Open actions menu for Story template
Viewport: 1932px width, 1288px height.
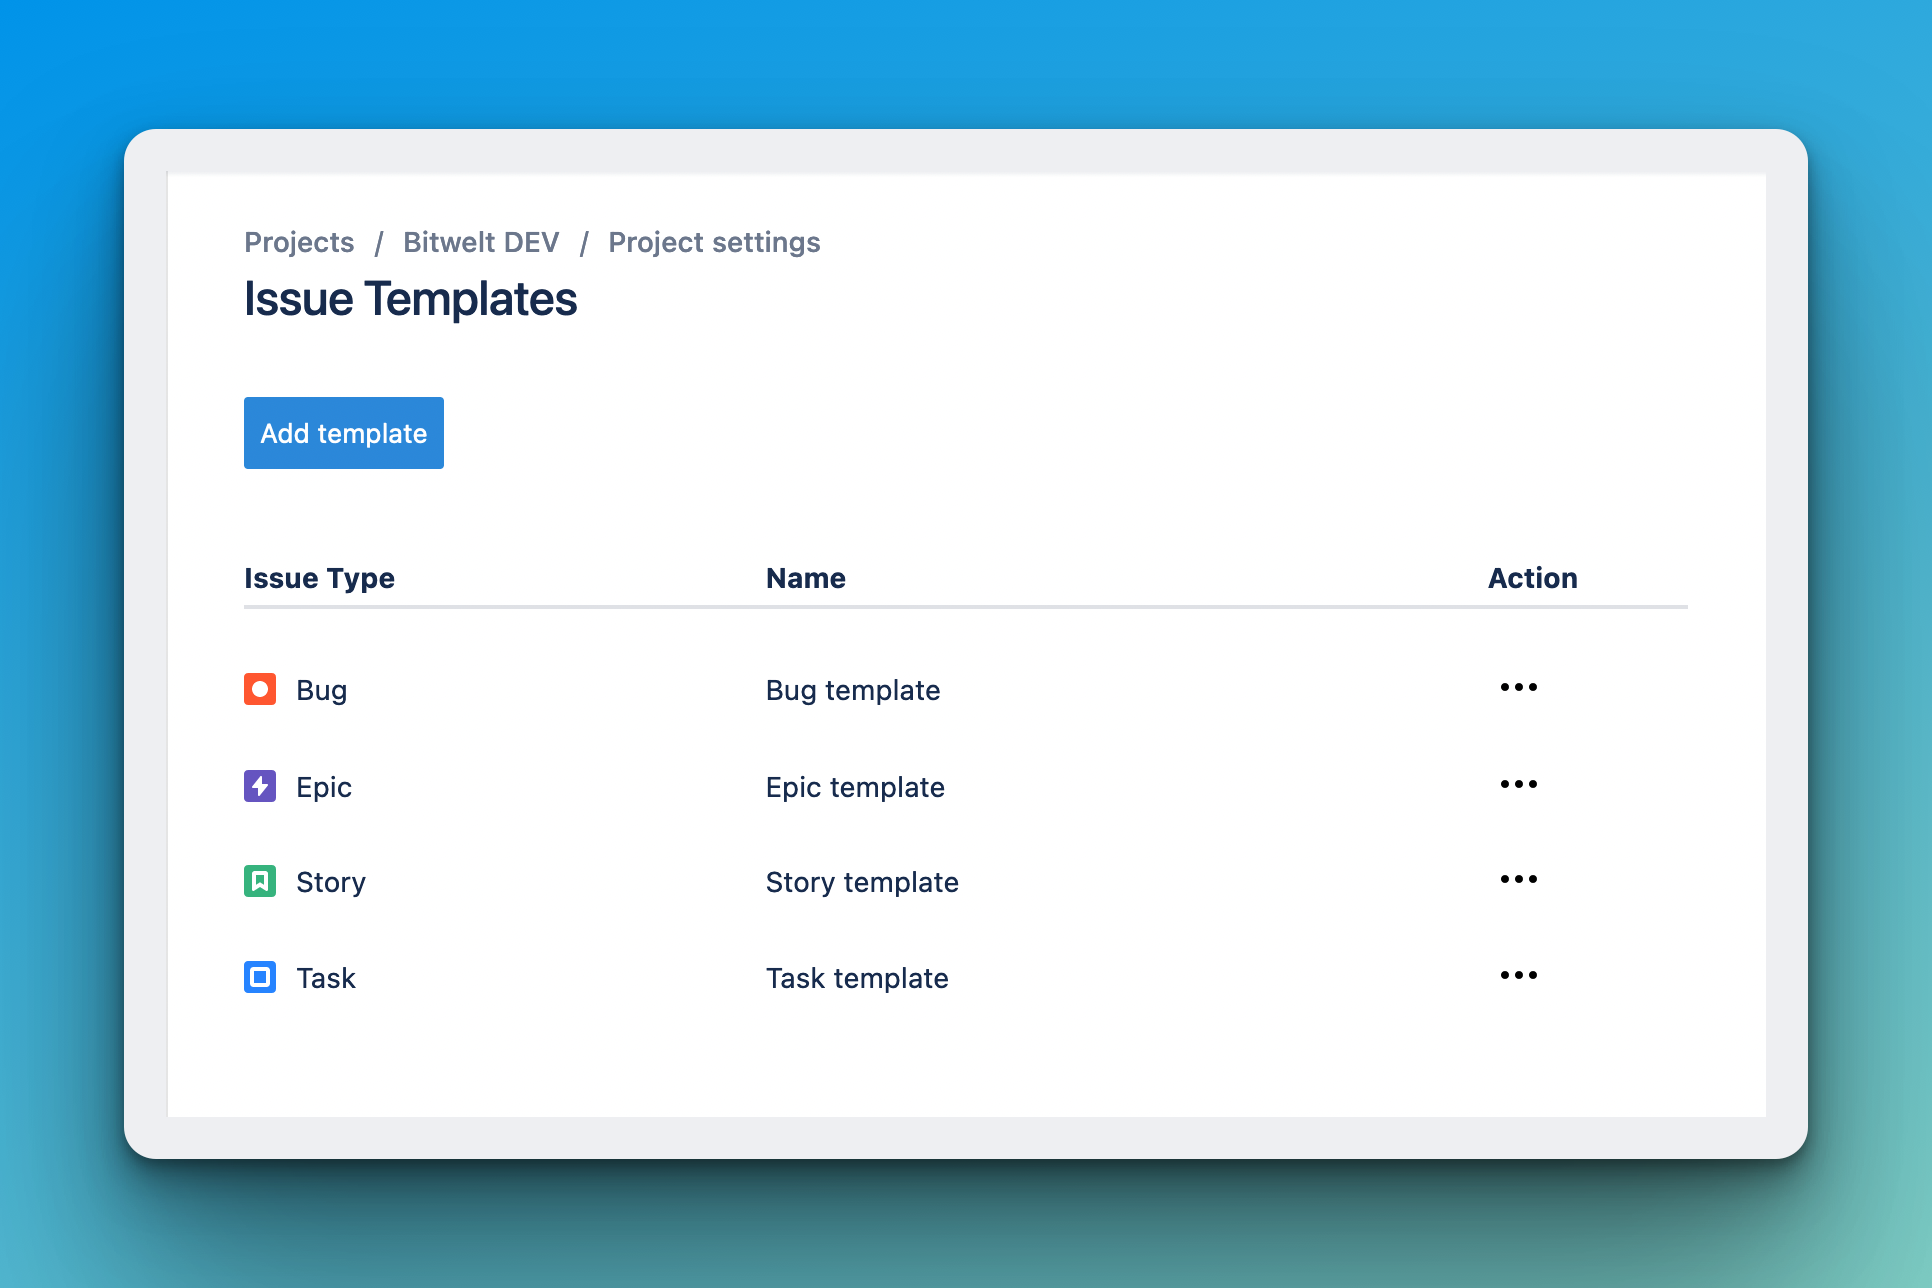click(x=1518, y=879)
